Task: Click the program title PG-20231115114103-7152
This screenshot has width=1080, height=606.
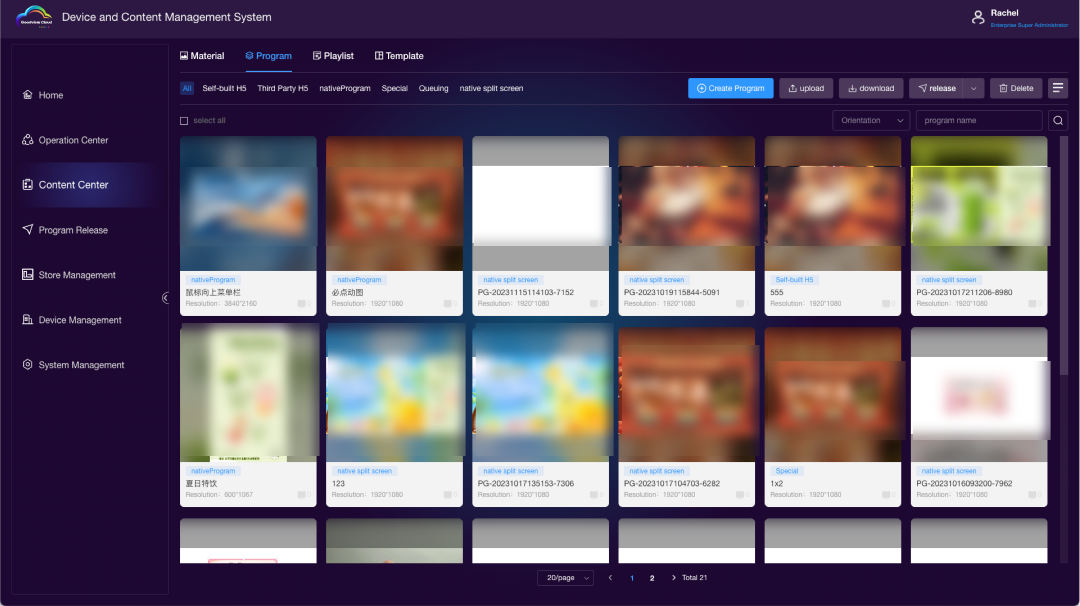Action: pos(526,292)
